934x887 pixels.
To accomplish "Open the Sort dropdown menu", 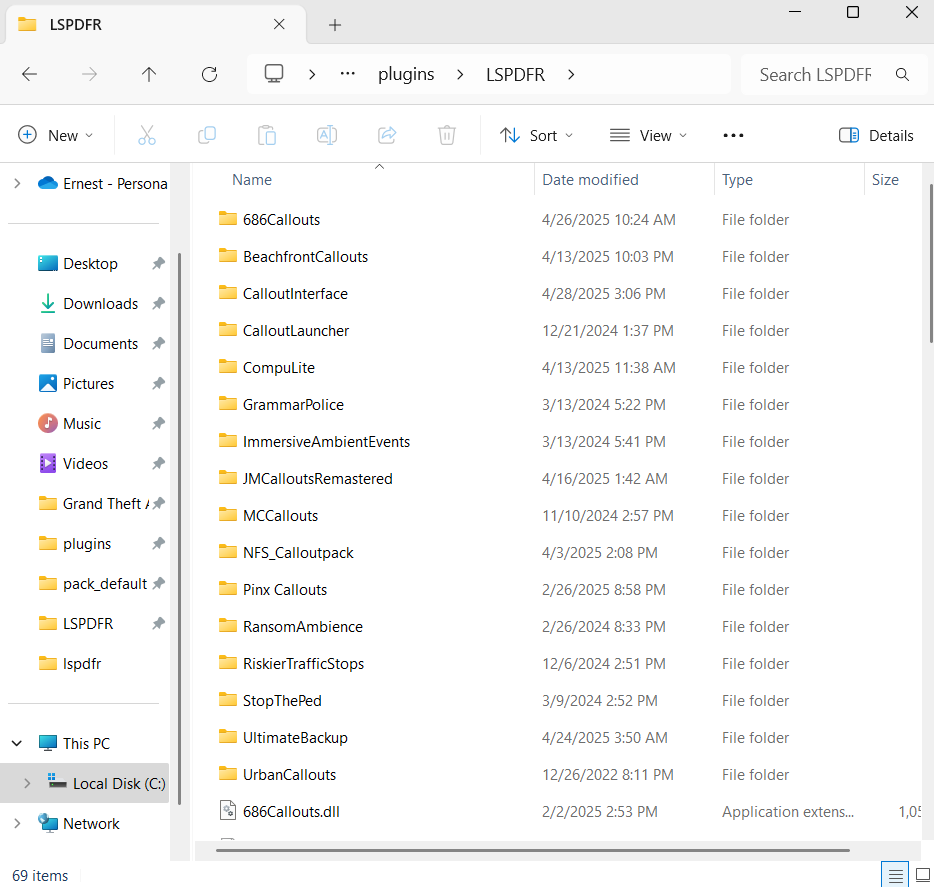I will click(x=537, y=135).
